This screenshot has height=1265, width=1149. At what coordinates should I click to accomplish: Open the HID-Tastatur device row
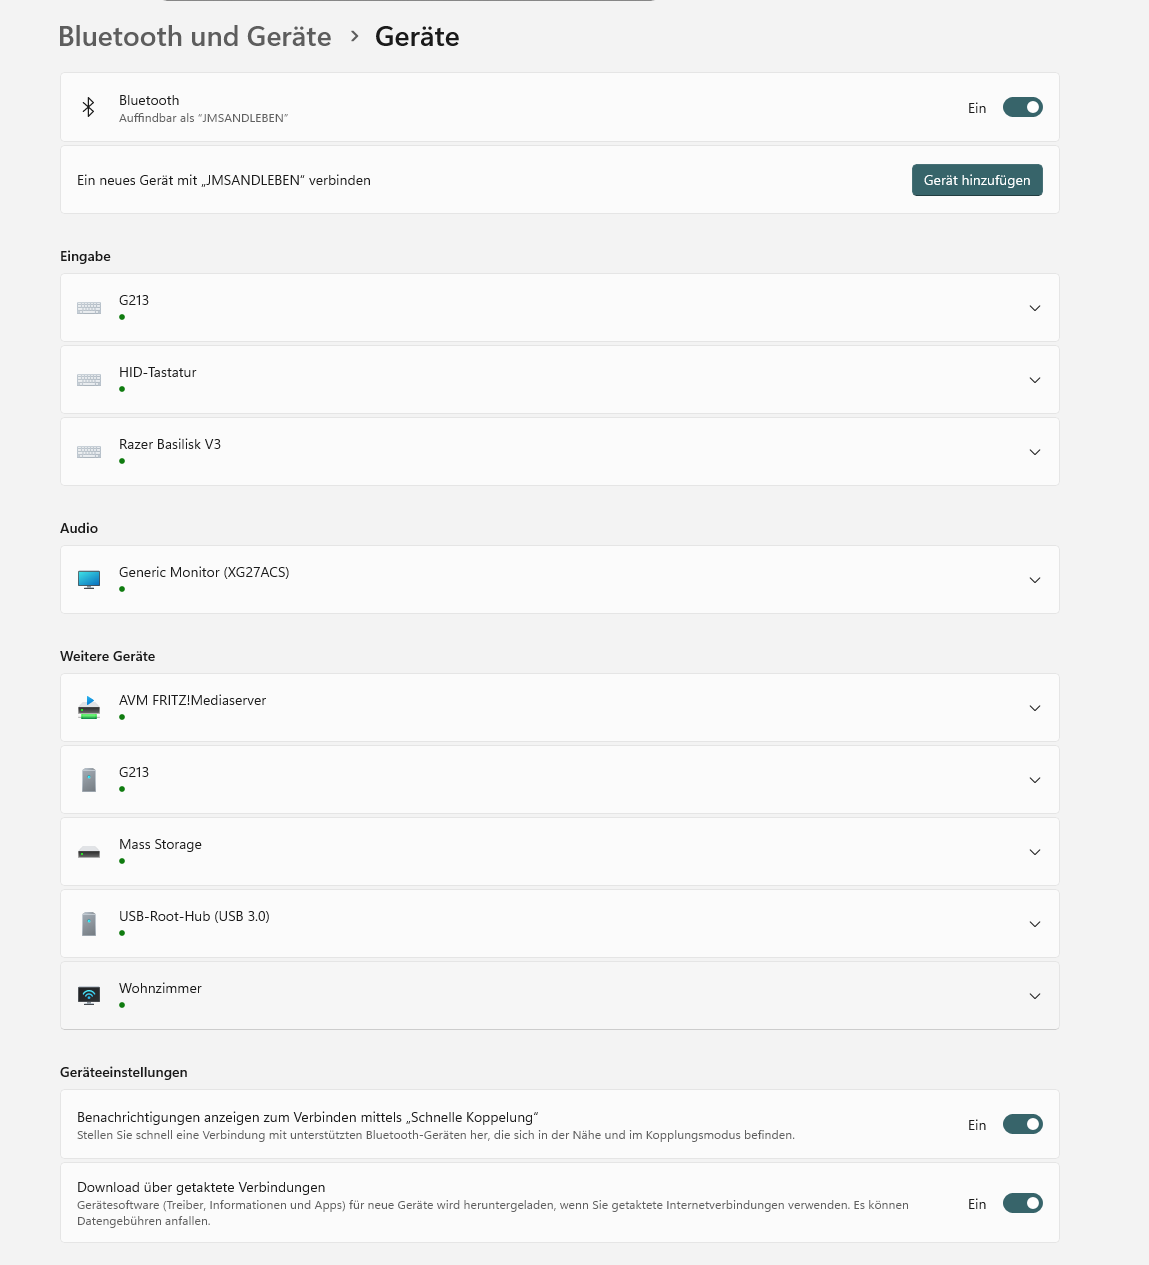[560, 380]
